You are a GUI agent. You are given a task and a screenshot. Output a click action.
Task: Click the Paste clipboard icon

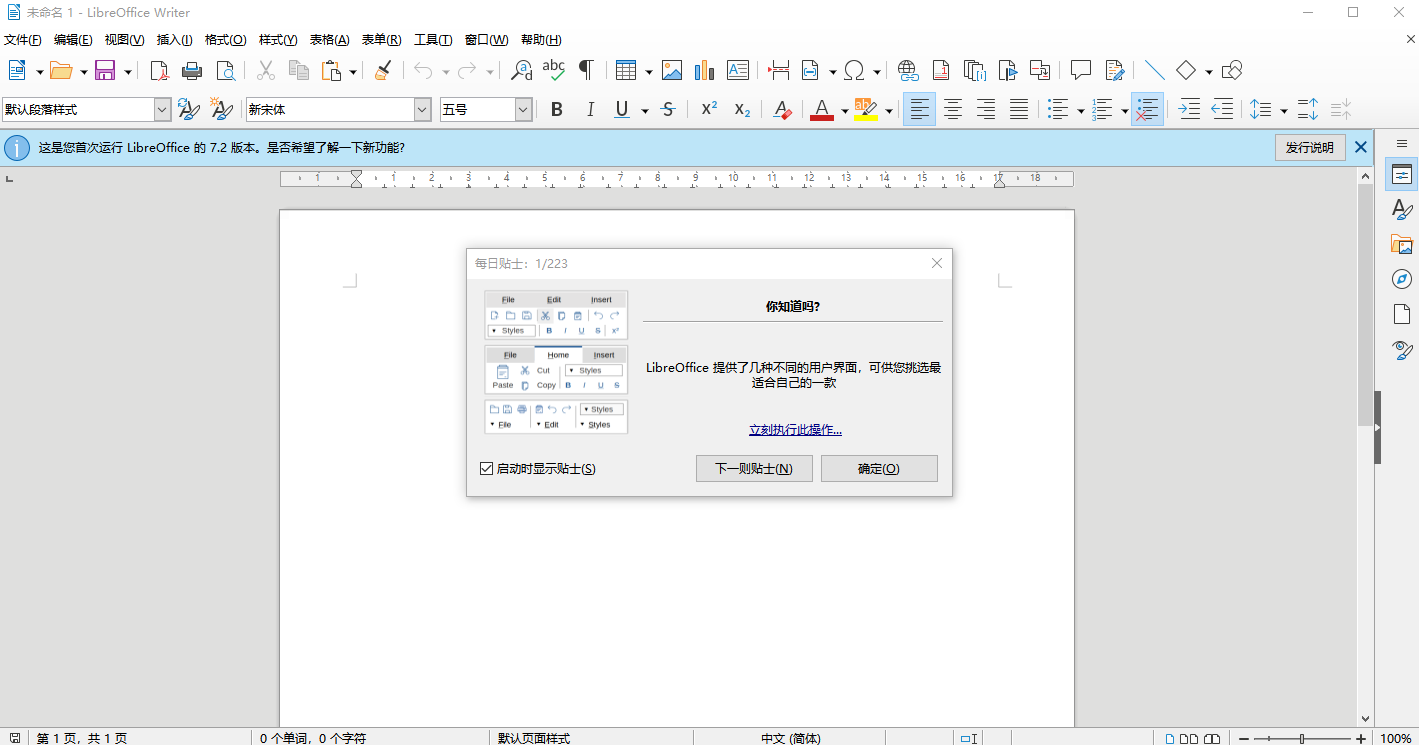[332, 70]
